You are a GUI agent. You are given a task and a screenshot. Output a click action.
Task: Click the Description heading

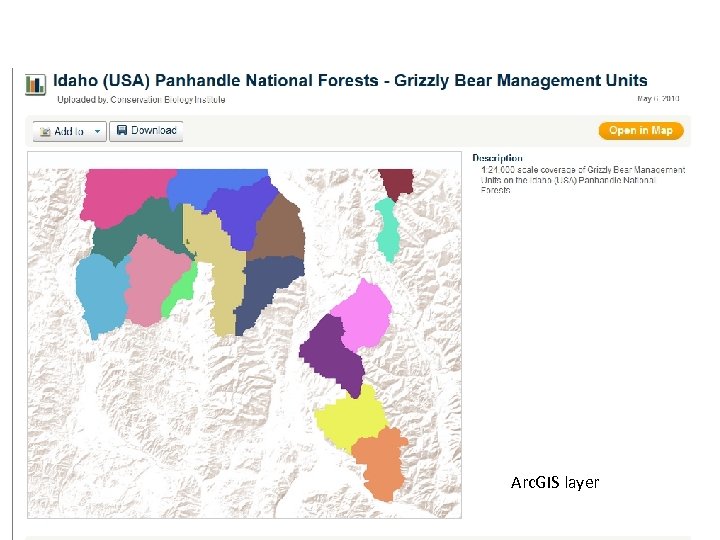click(497, 158)
